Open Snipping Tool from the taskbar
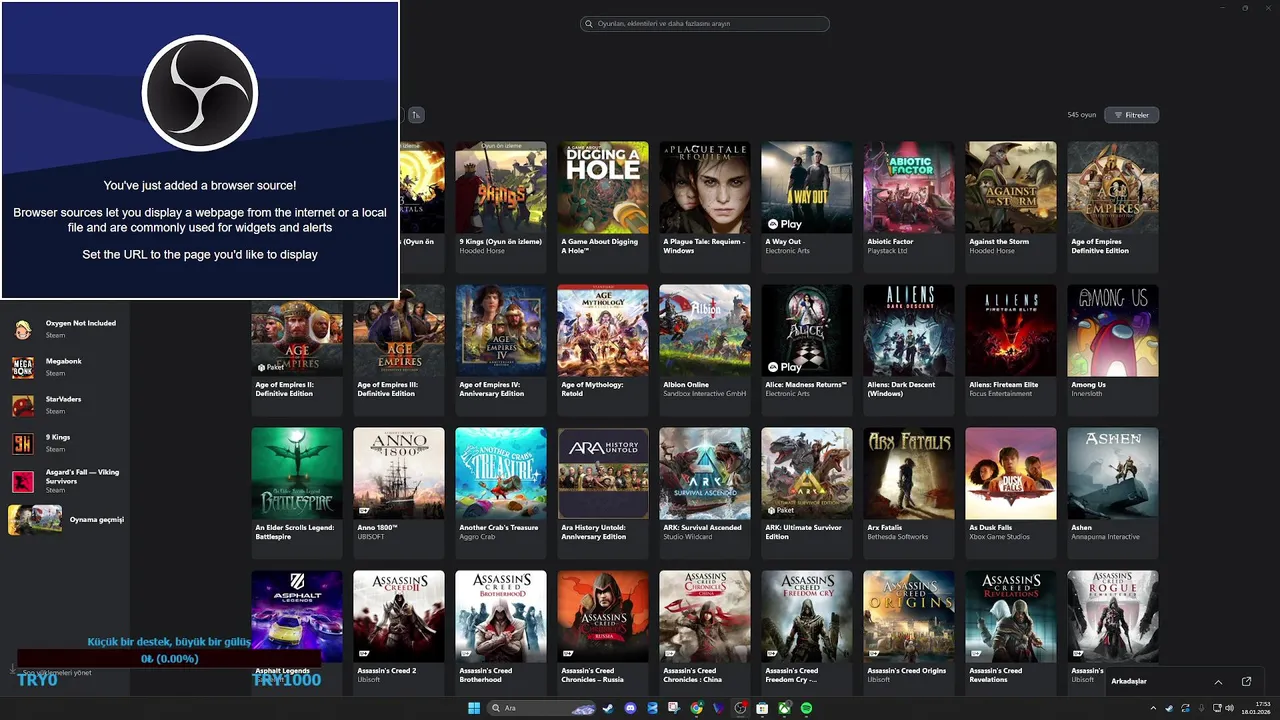1280x720 pixels. point(674,708)
